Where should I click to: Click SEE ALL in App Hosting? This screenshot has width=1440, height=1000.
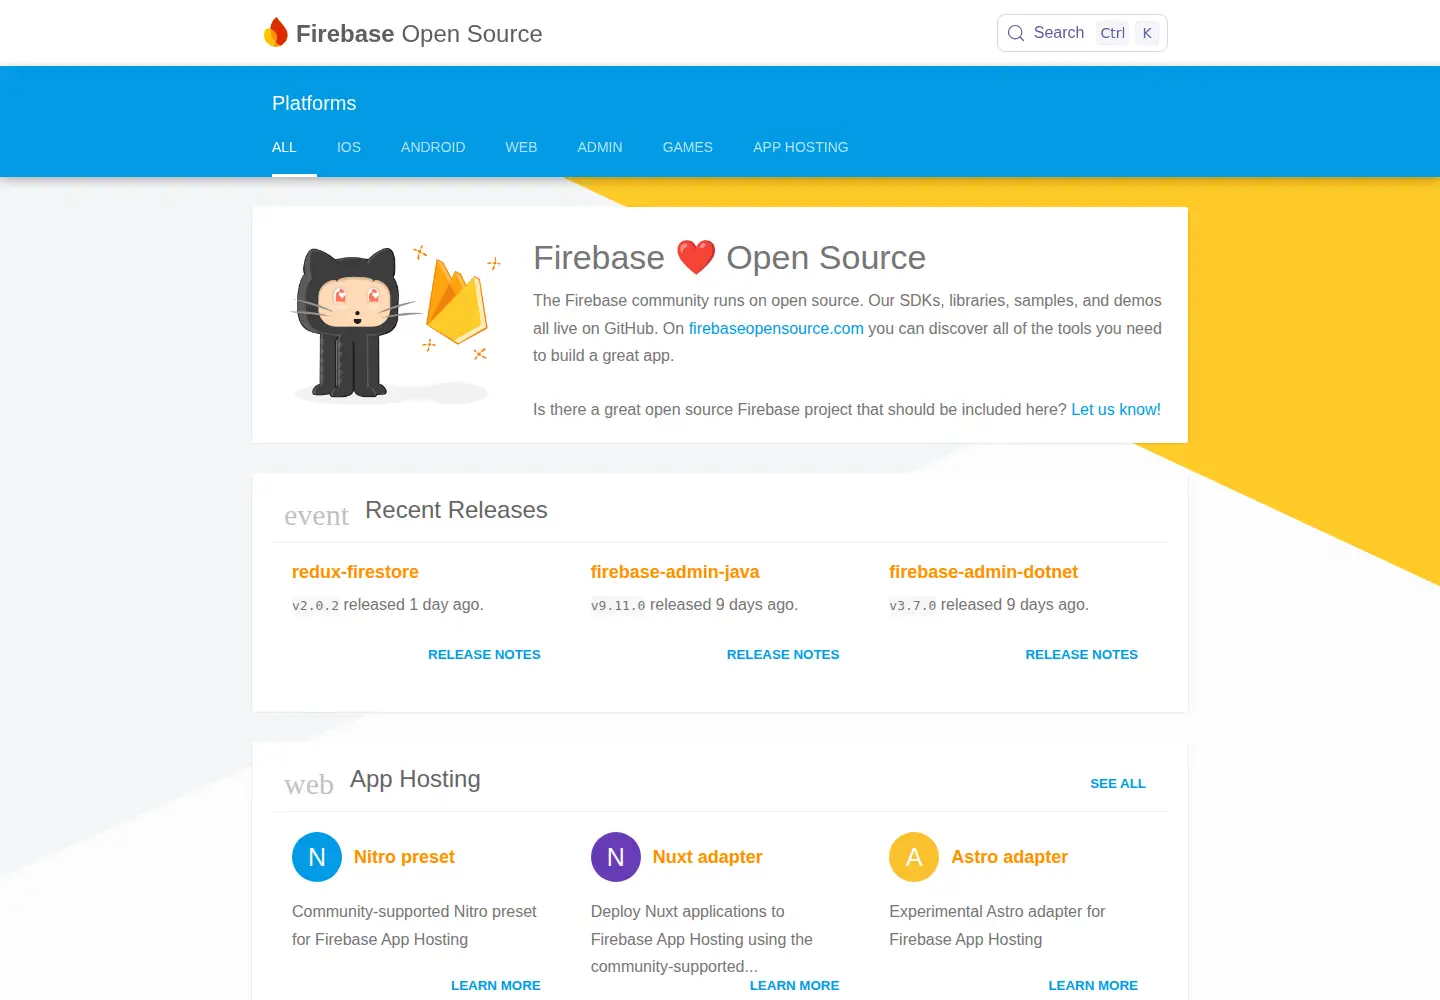[1118, 783]
